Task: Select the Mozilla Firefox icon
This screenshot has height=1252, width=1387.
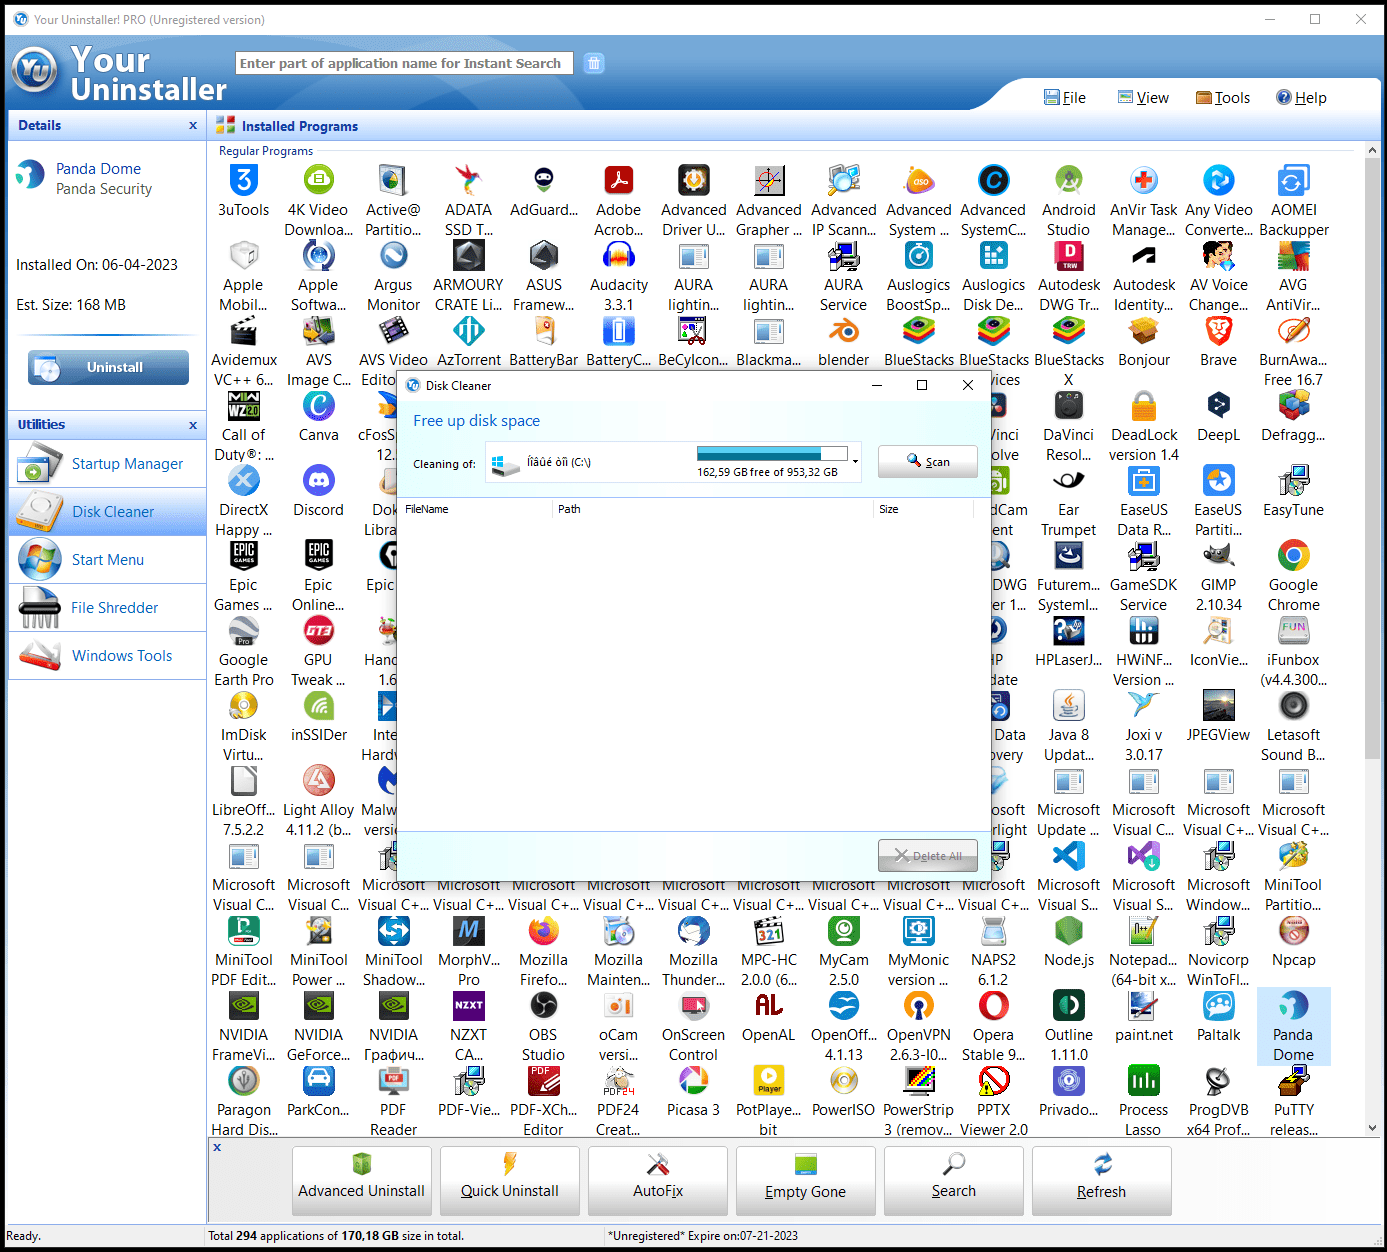Action: (544, 931)
